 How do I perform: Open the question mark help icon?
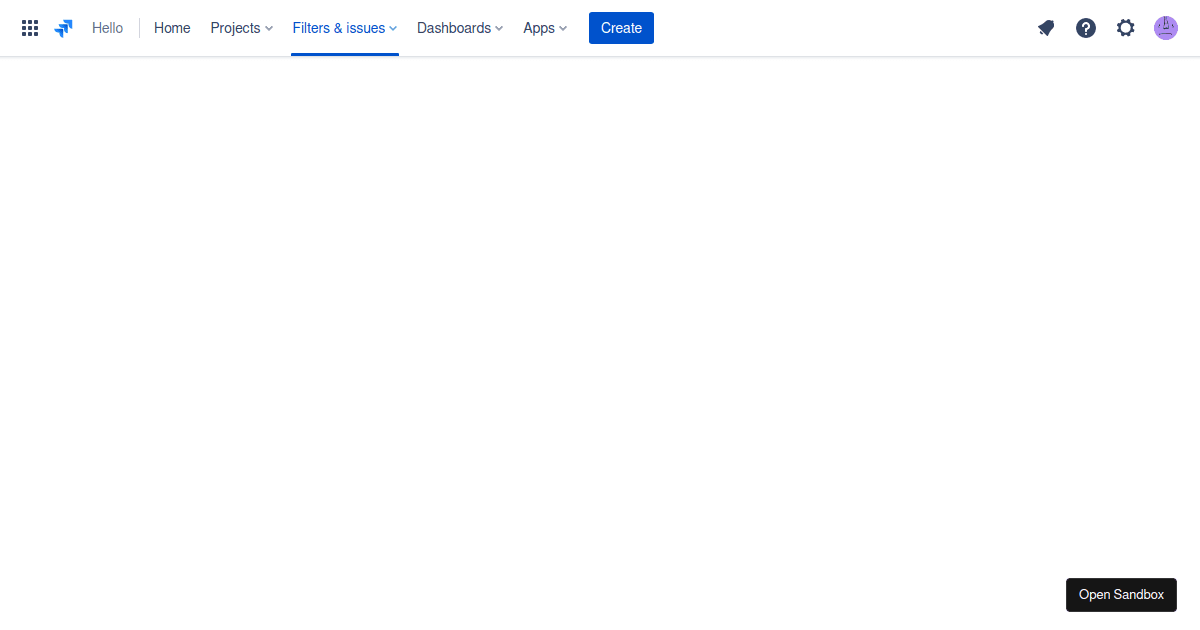click(x=1086, y=28)
